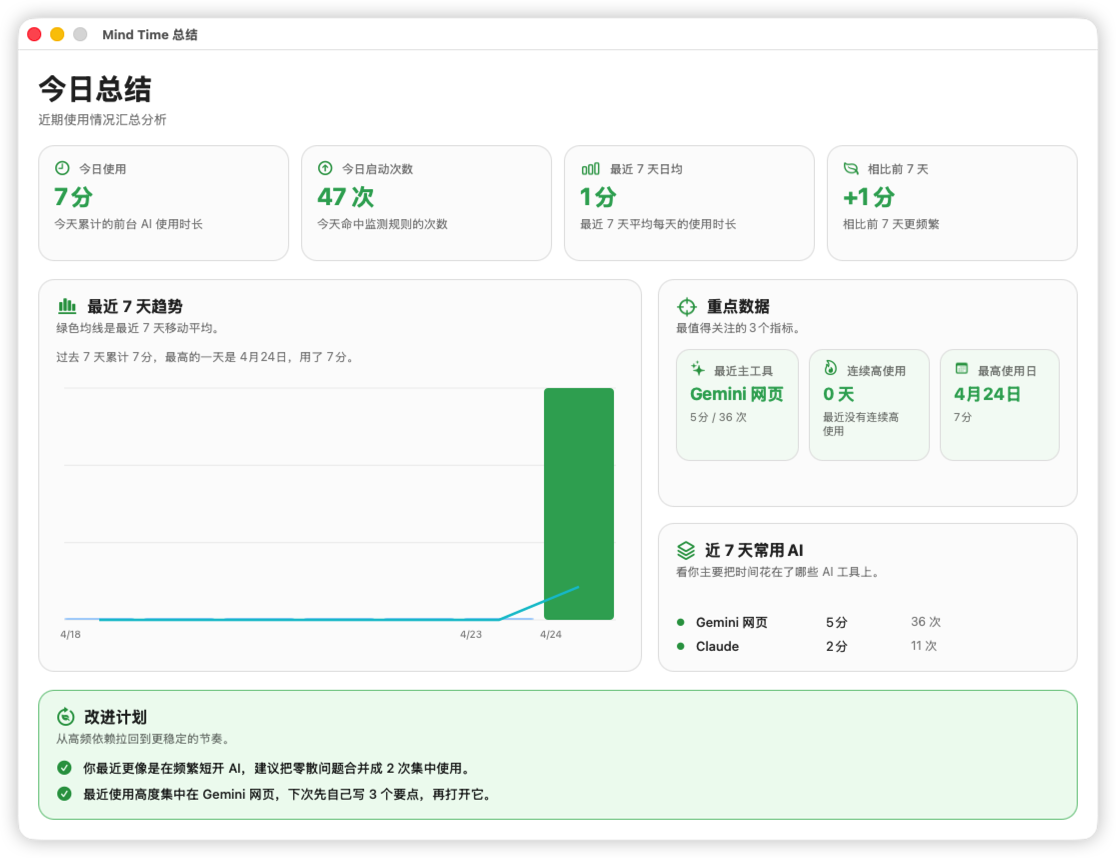
Task: Click the green dot beside Claude row
Action: point(680,647)
